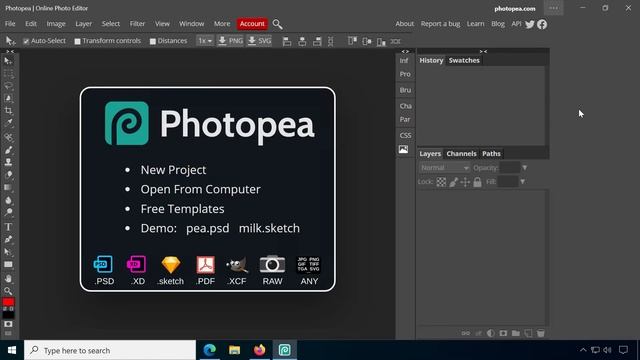Click the red foreground color swatch

coord(8,302)
